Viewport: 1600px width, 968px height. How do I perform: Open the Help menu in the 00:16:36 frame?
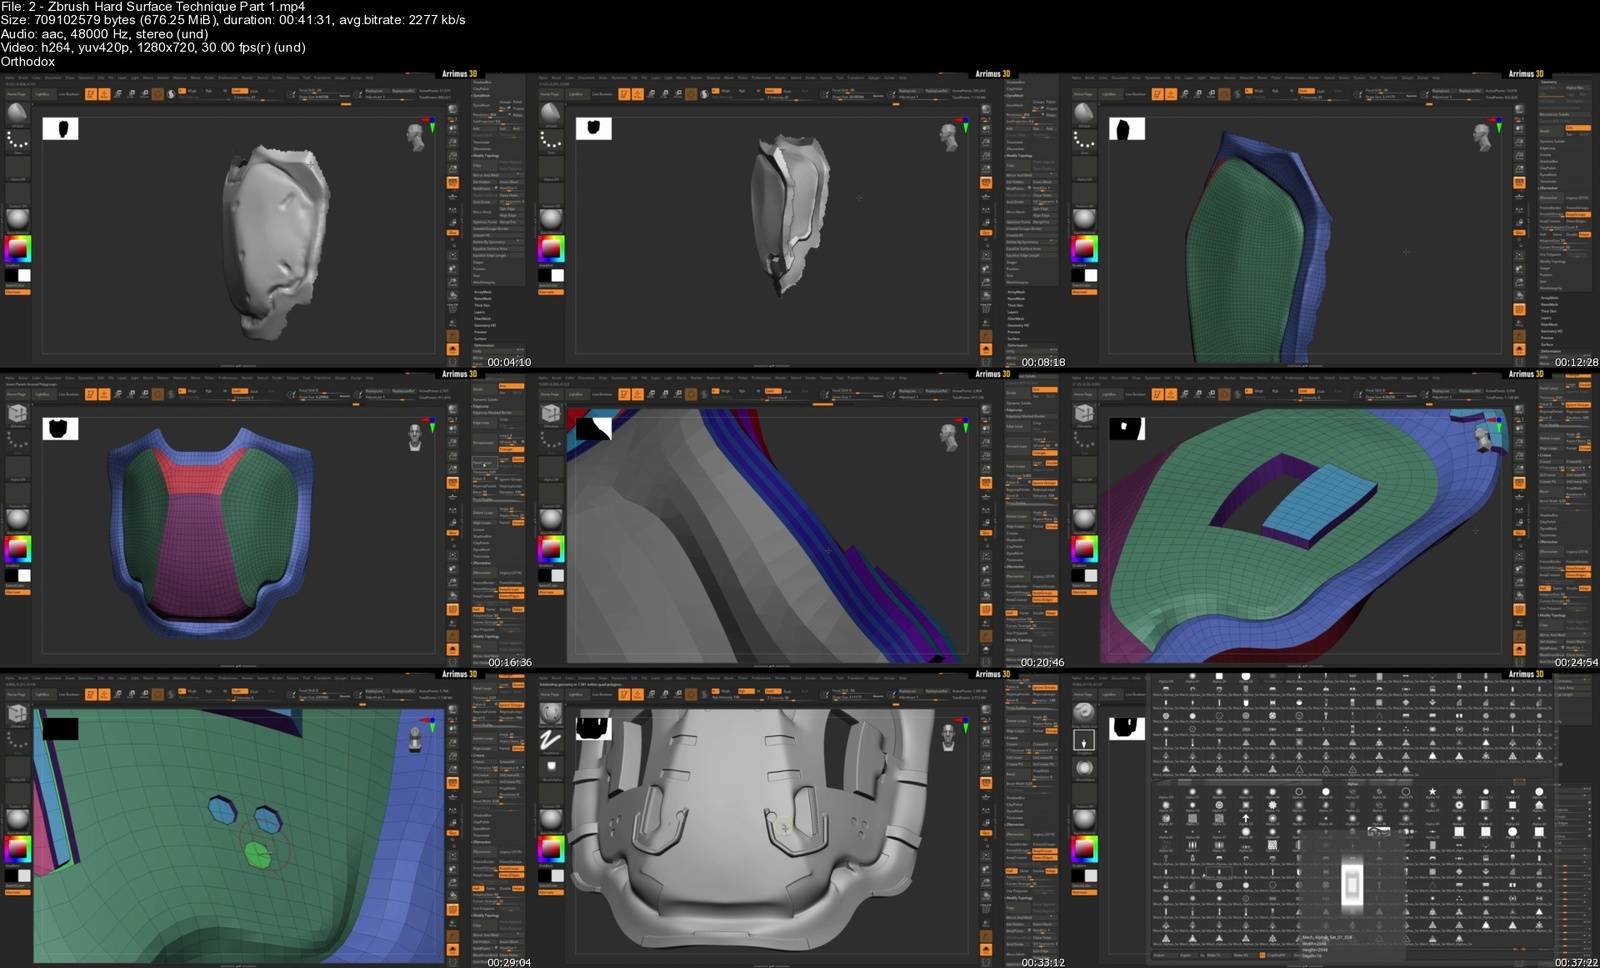[x=369, y=377]
